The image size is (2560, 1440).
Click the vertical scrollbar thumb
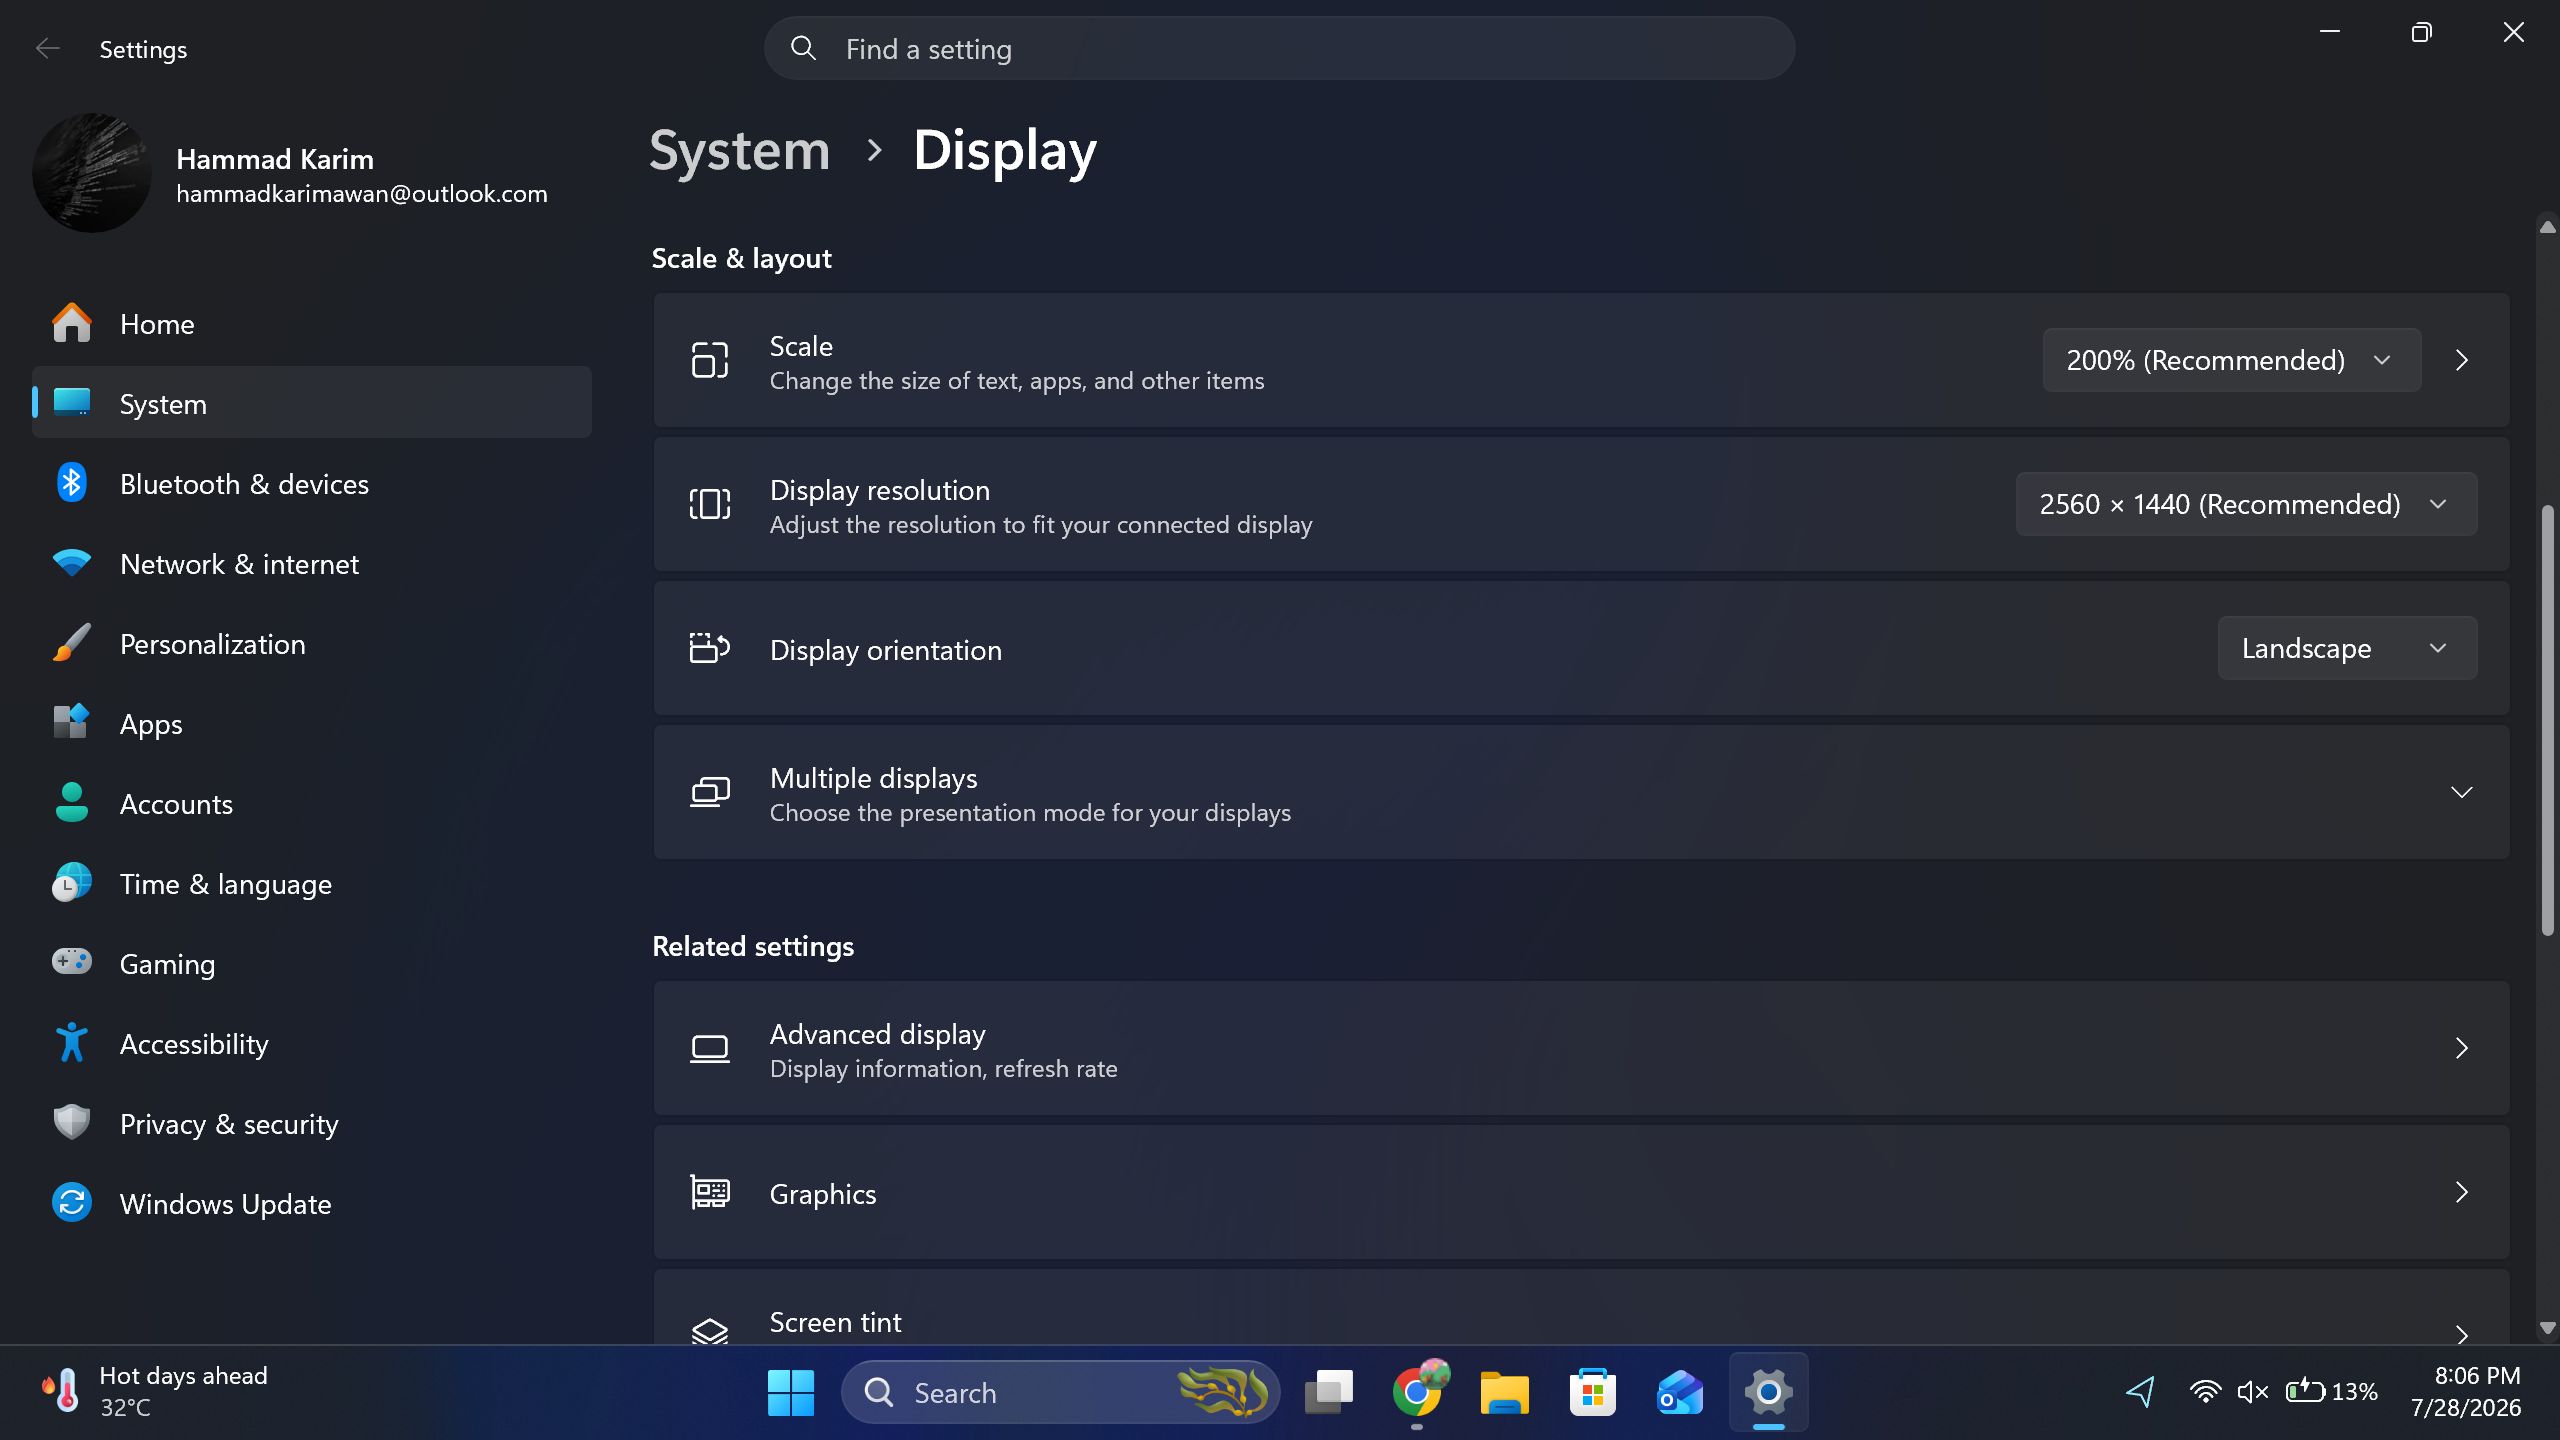click(x=2547, y=720)
